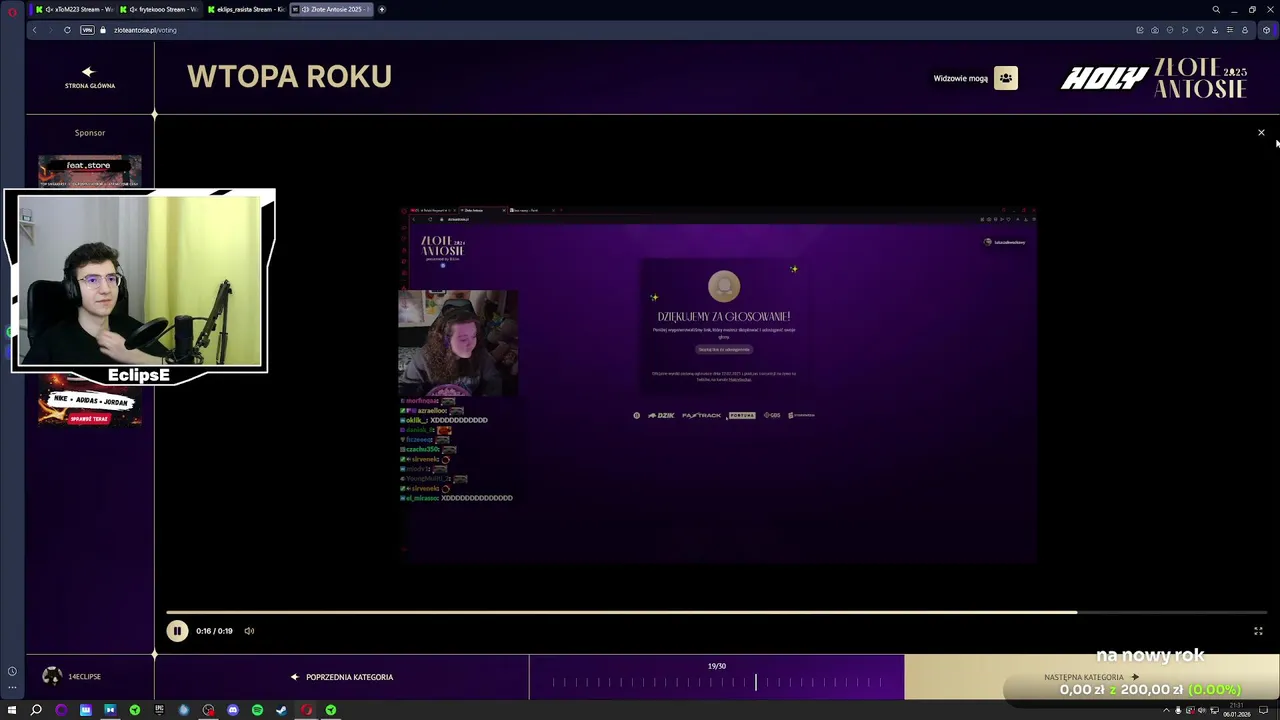Screen dimensions: 1280x720
Task: Toggle the VPN badge in address bar
Action: [87, 30]
